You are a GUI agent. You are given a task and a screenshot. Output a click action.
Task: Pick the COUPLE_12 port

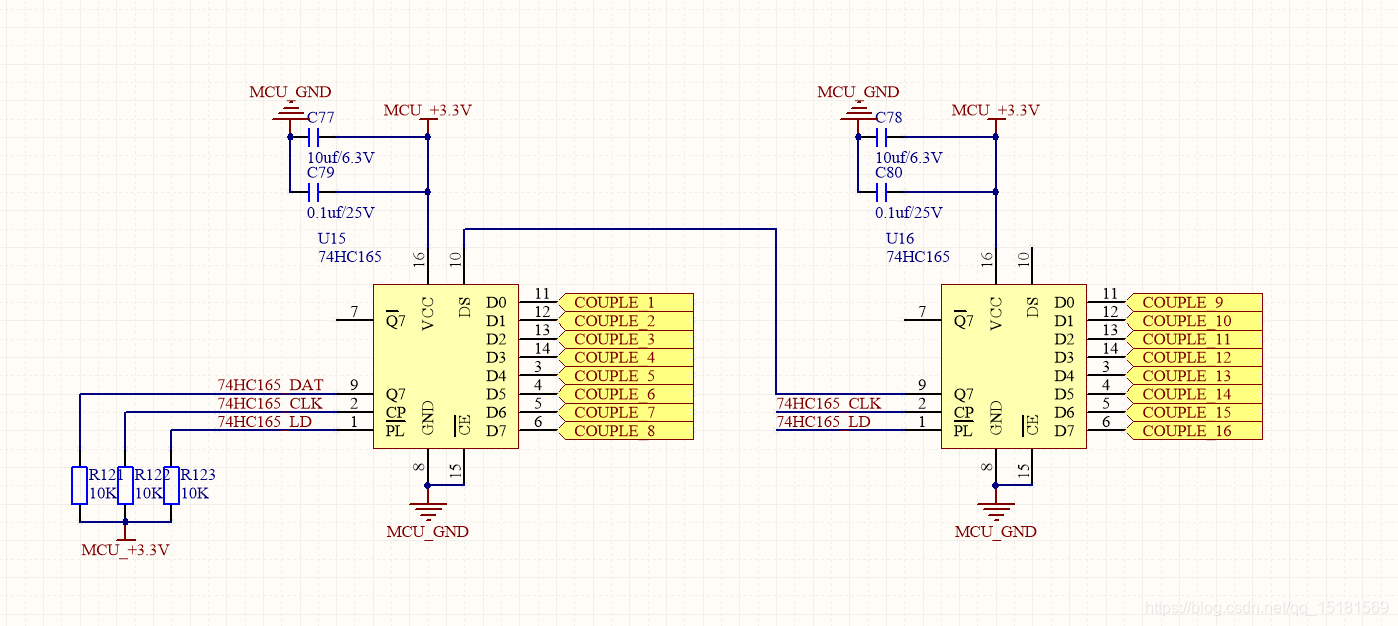pos(1194,357)
